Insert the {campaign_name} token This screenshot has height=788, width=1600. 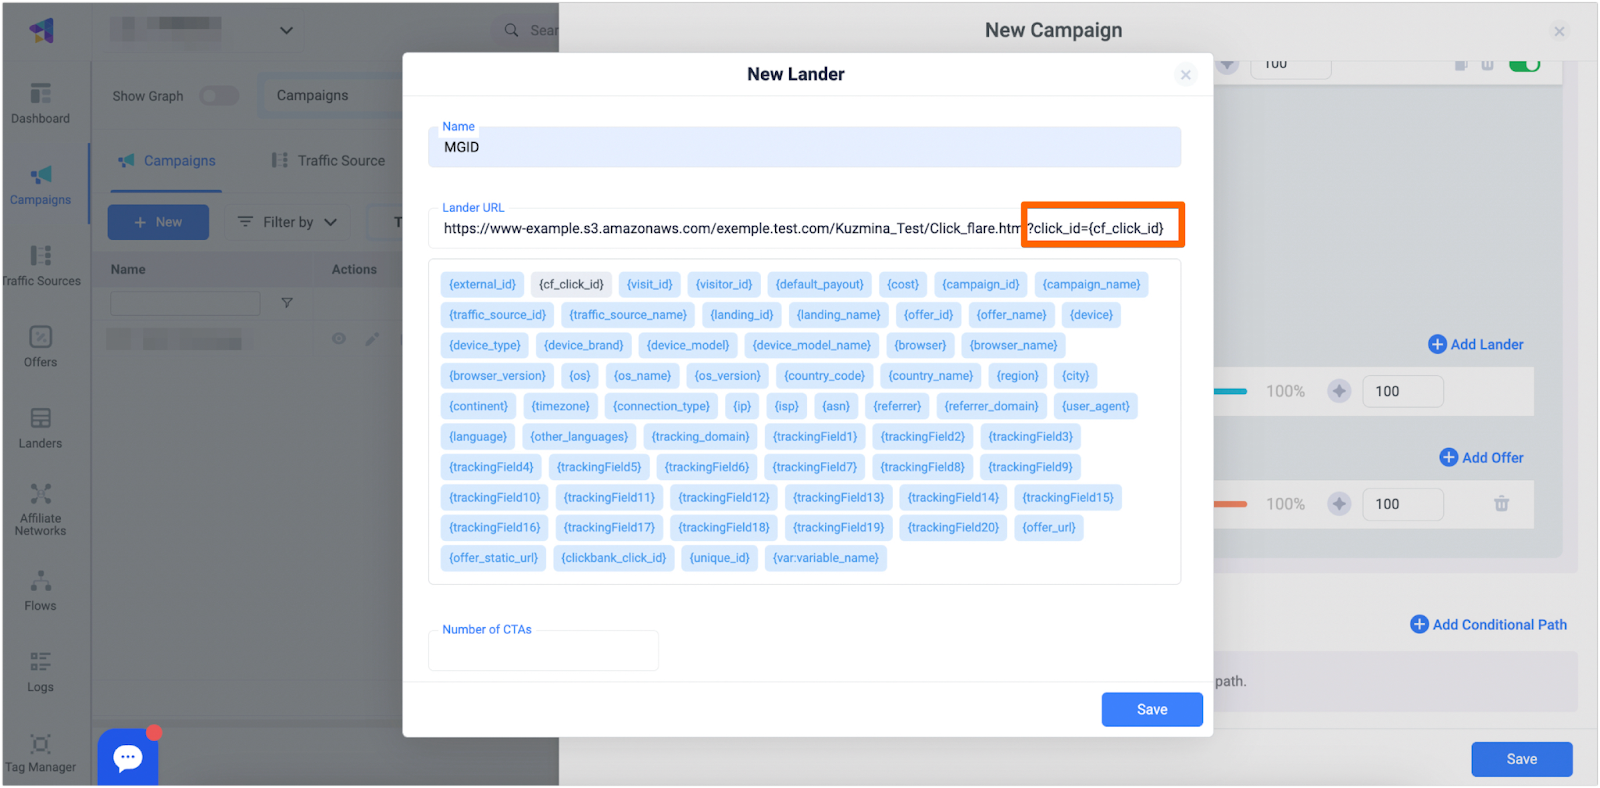click(1090, 285)
